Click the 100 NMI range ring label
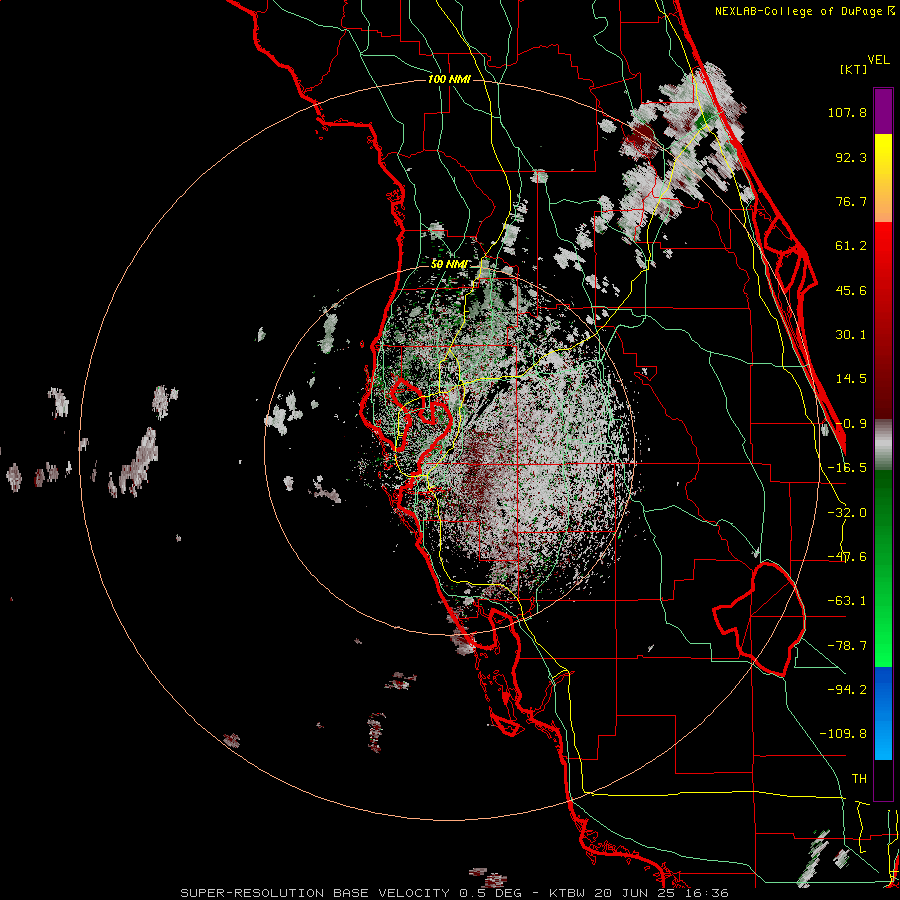Screen dimensions: 900x900 click(x=449, y=79)
